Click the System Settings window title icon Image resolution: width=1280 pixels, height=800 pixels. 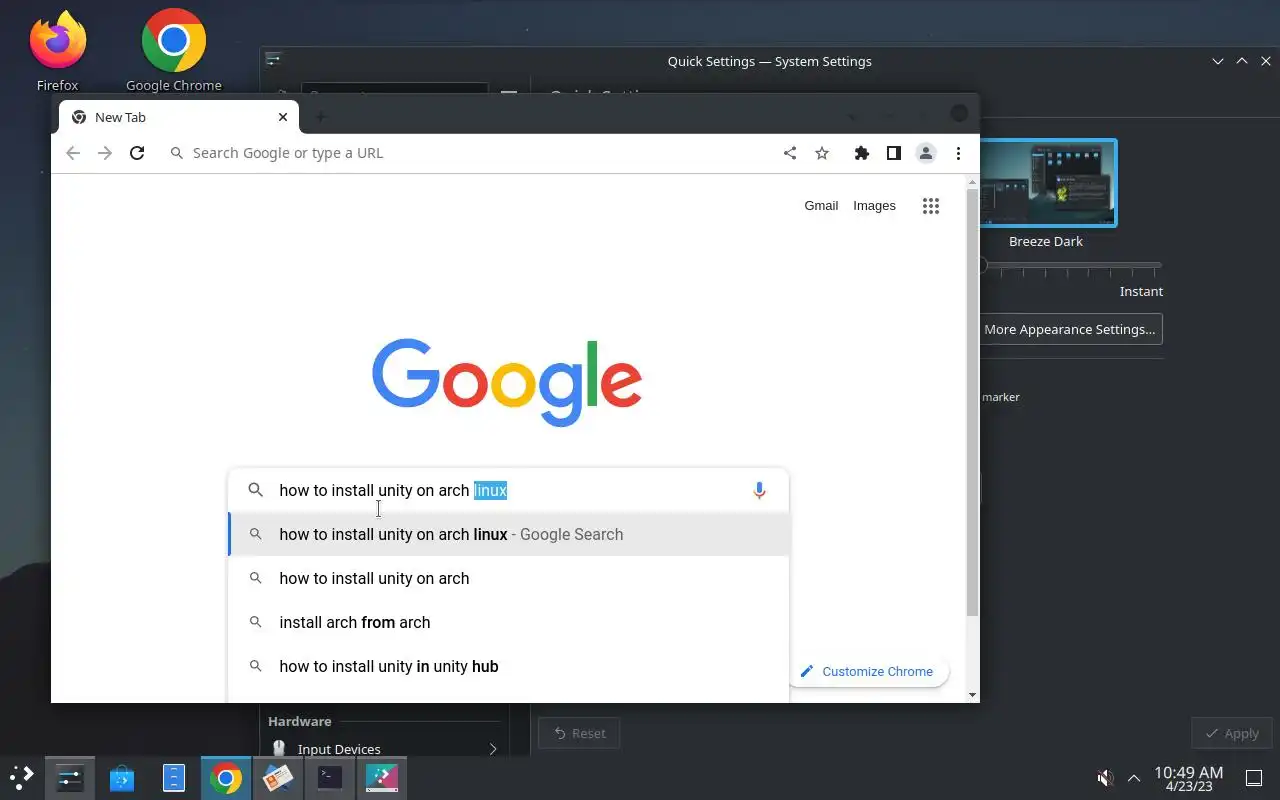[x=274, y=60]
